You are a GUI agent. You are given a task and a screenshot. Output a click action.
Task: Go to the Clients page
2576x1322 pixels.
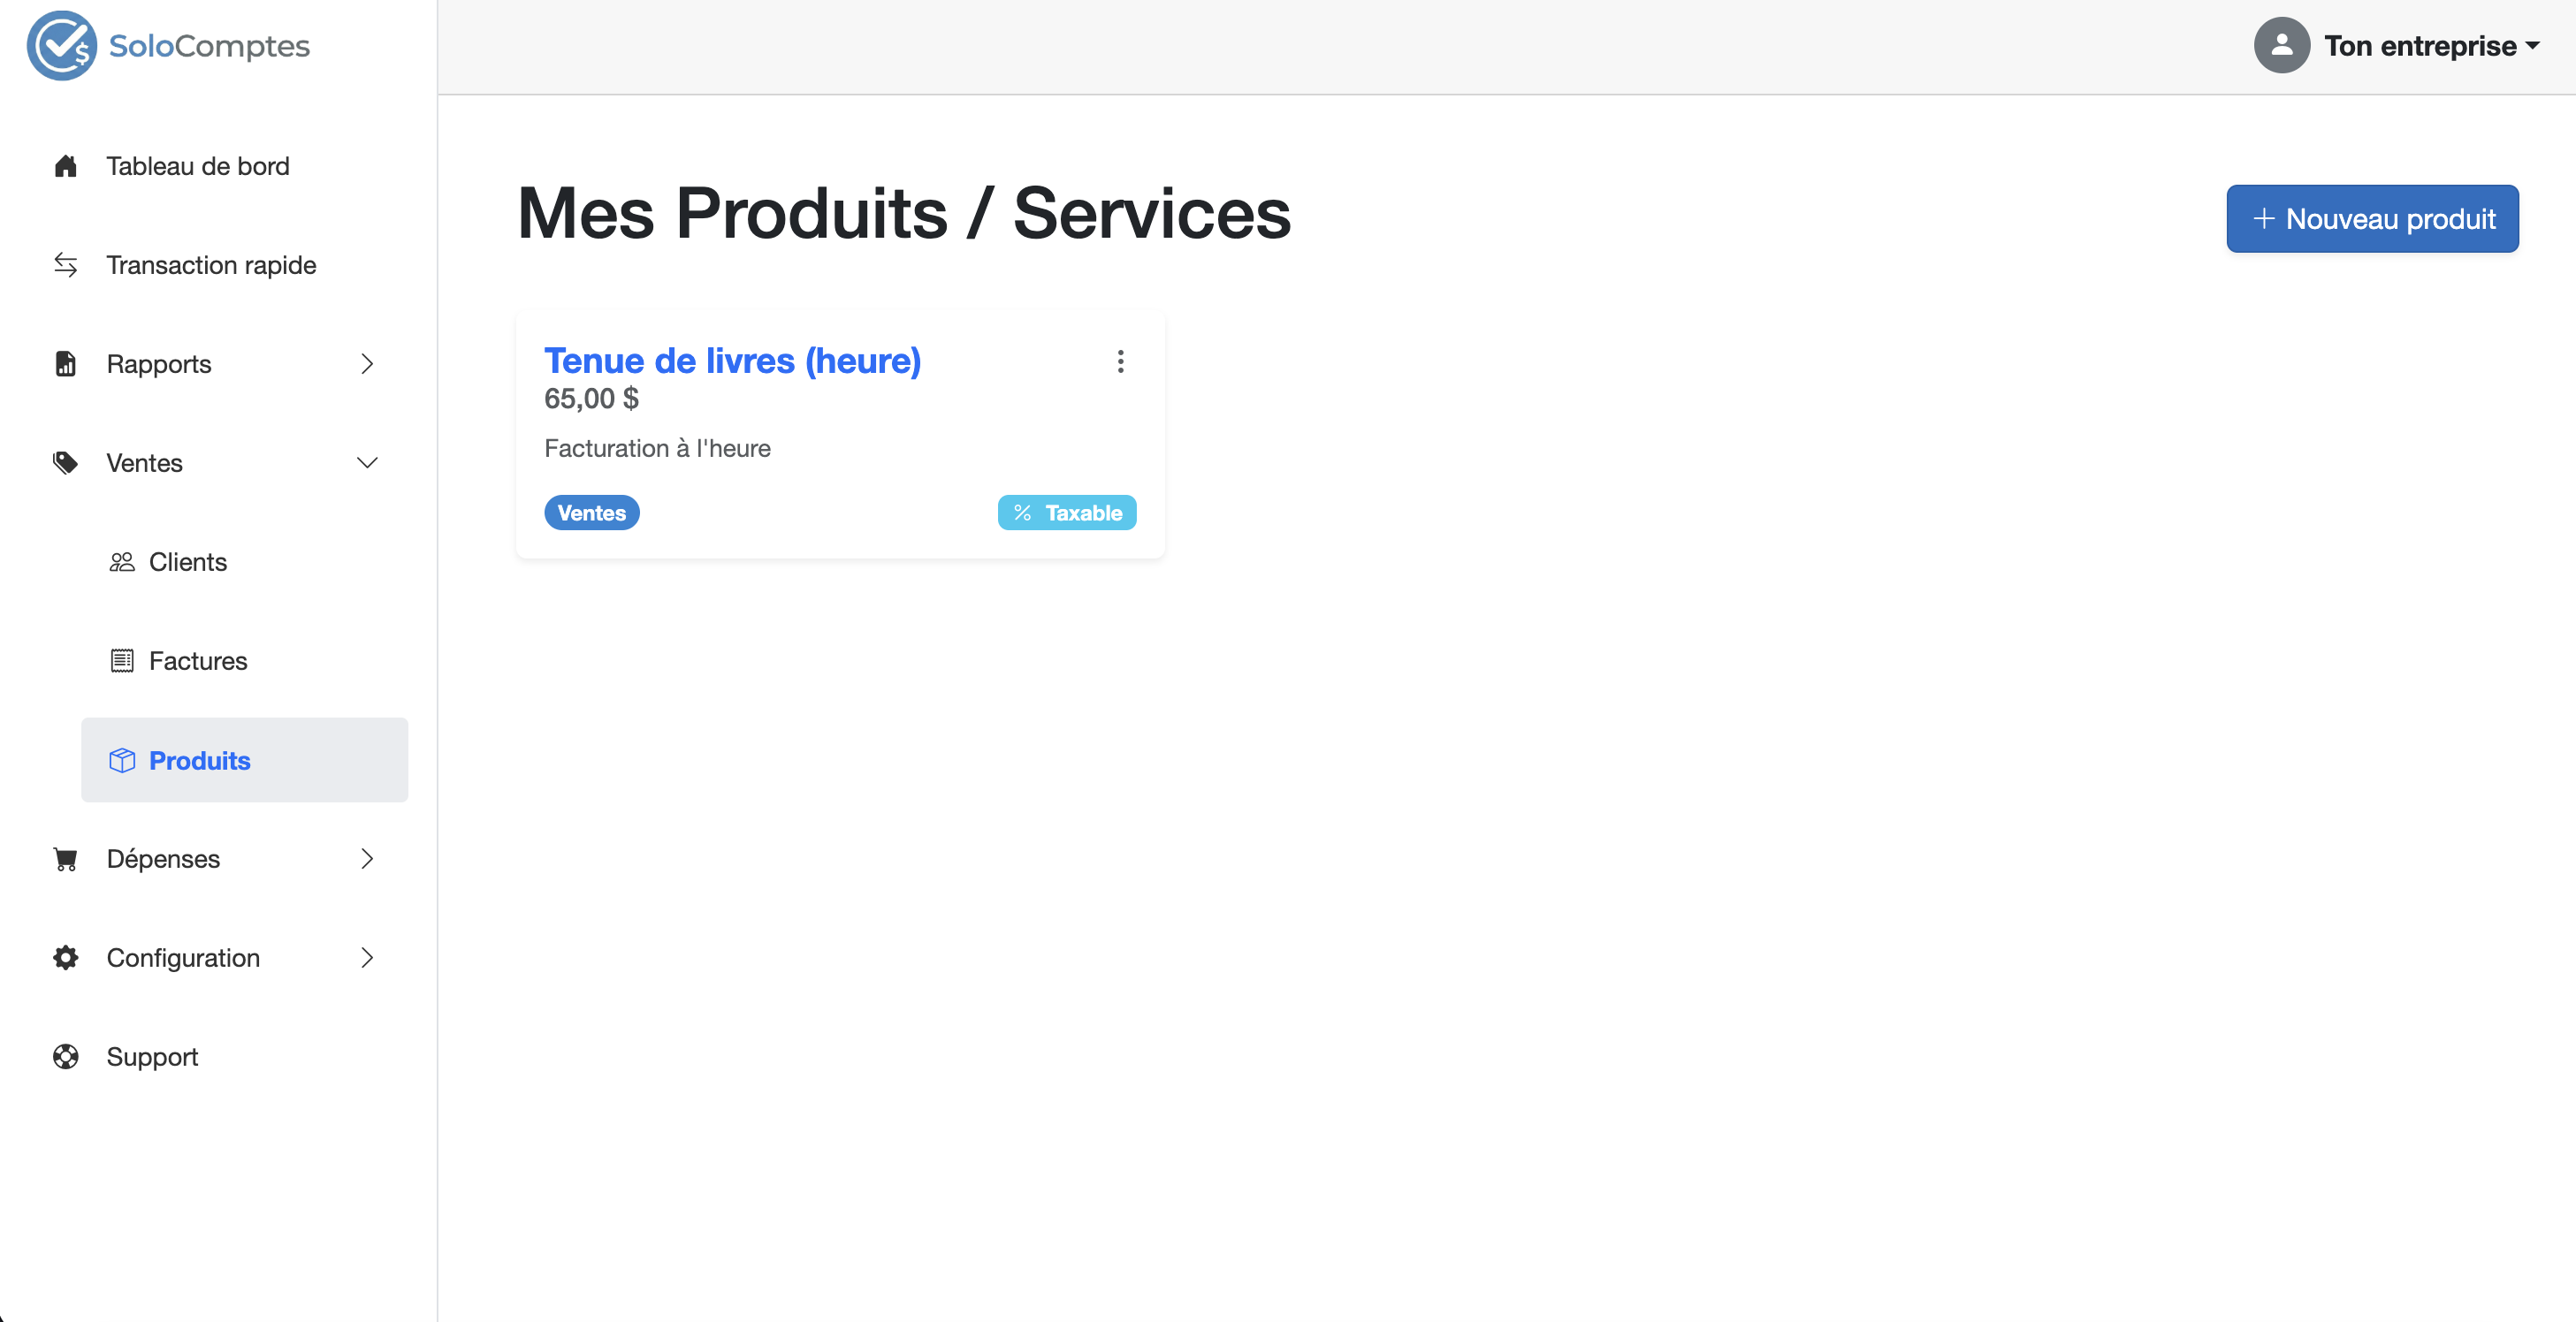[x=187, y=562]
